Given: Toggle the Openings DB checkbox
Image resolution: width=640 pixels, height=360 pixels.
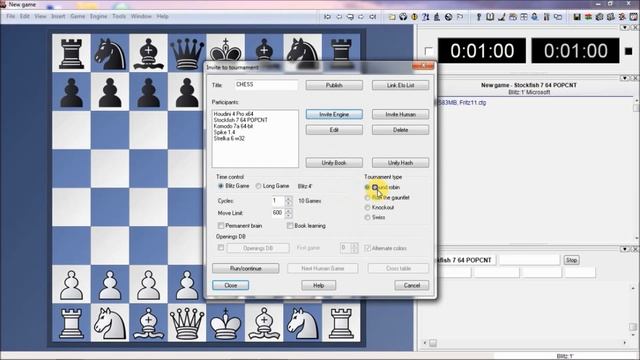Looking at the screenshot, I should tap(221, 248).
